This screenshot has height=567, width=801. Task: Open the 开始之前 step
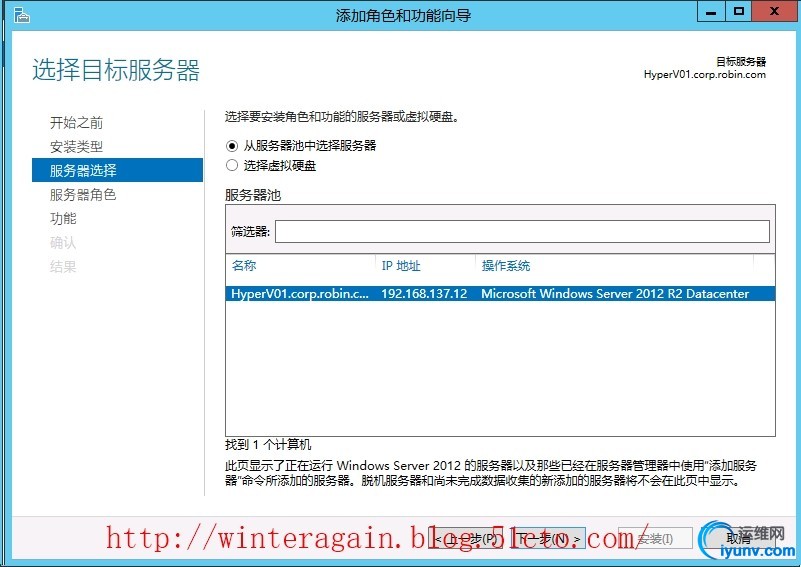(x=76, y=123)
